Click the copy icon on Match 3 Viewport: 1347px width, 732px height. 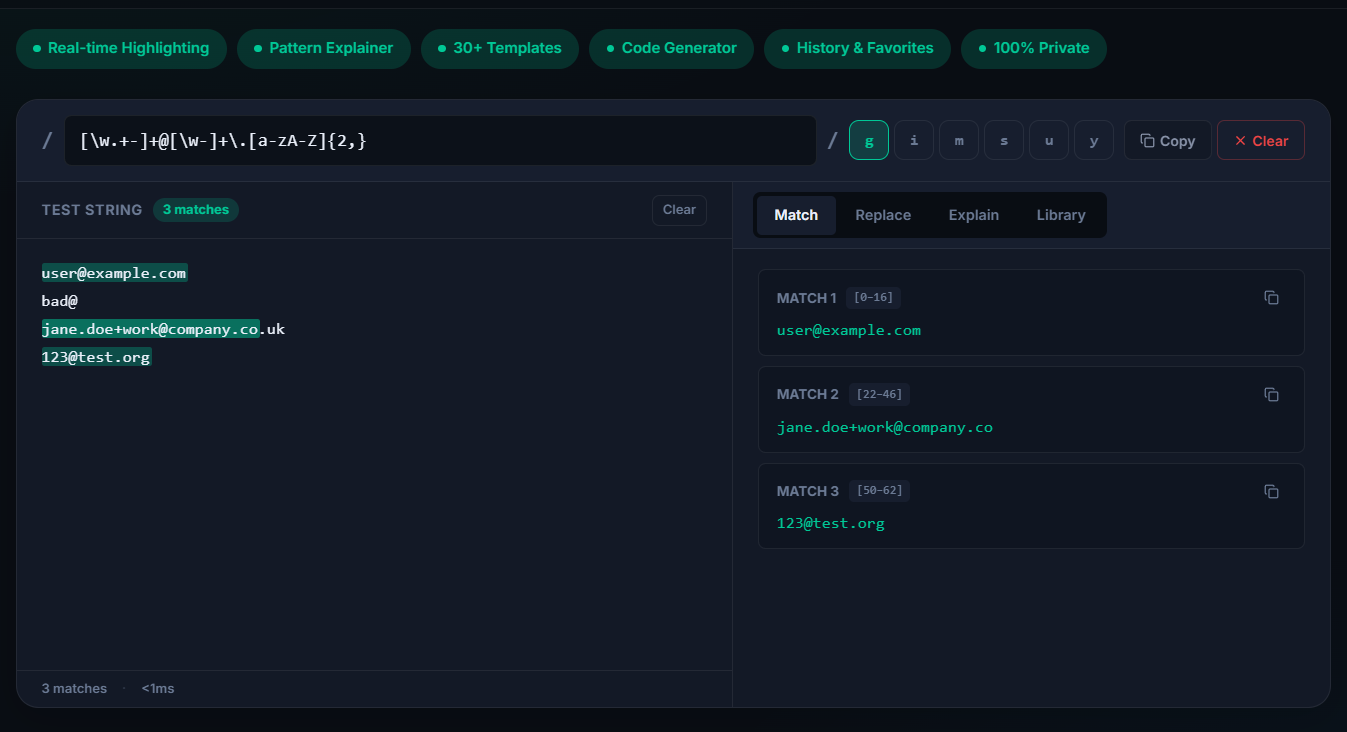point(1271,491)
